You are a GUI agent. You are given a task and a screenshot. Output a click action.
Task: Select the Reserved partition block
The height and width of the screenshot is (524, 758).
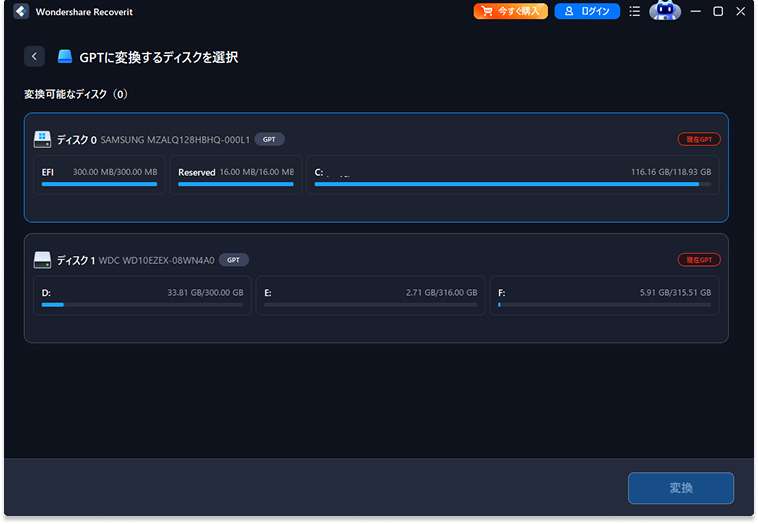(235, 176)
